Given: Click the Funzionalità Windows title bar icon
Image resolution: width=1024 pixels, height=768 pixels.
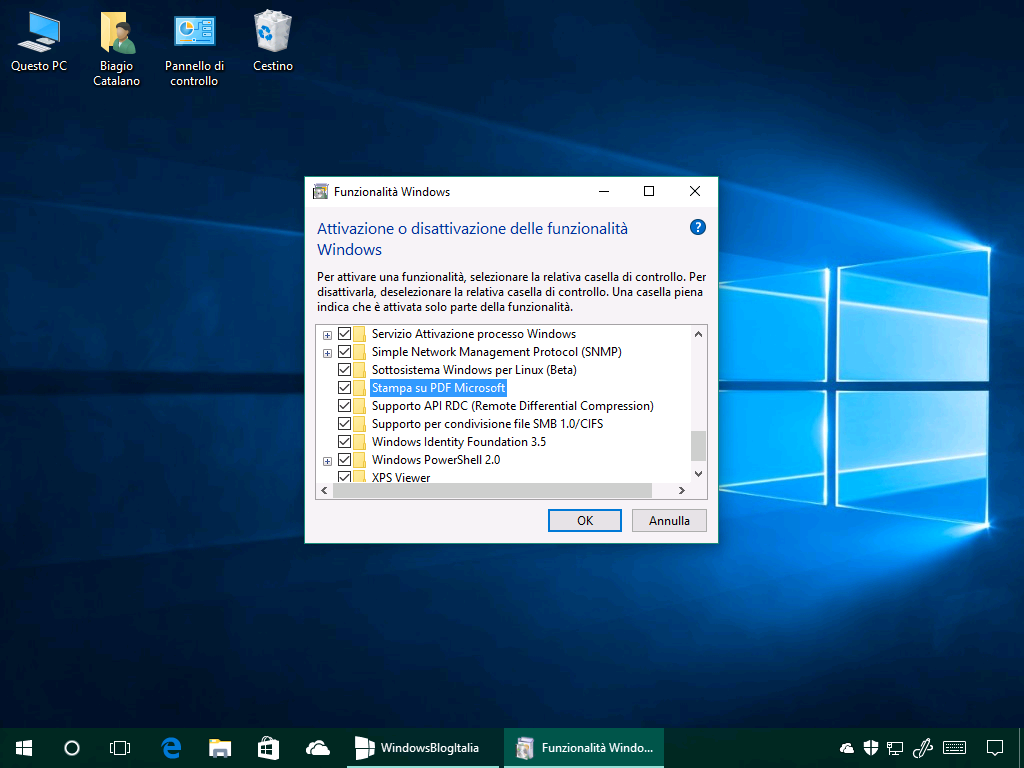Looking at the screenshot, I should 320,191.
